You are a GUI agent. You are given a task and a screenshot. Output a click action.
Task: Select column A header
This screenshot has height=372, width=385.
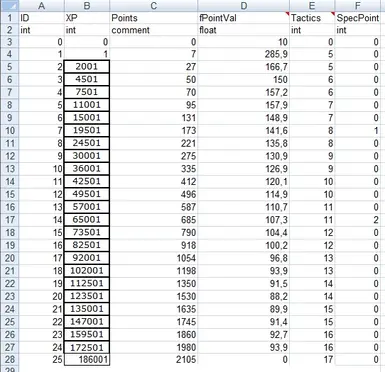coord(41,6)
